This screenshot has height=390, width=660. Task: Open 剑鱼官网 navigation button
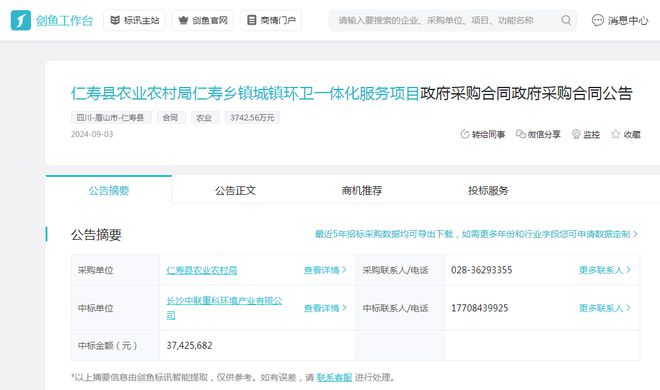(x=202, y=20)
